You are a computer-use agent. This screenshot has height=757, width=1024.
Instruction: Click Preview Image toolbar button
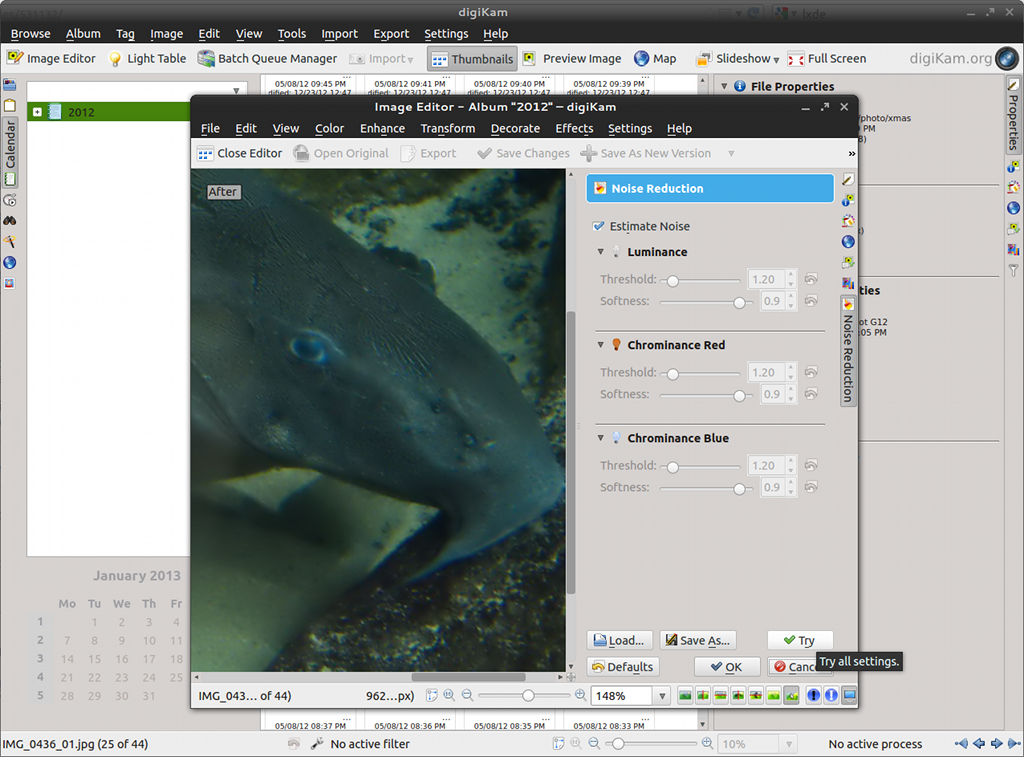pos(572,59)
